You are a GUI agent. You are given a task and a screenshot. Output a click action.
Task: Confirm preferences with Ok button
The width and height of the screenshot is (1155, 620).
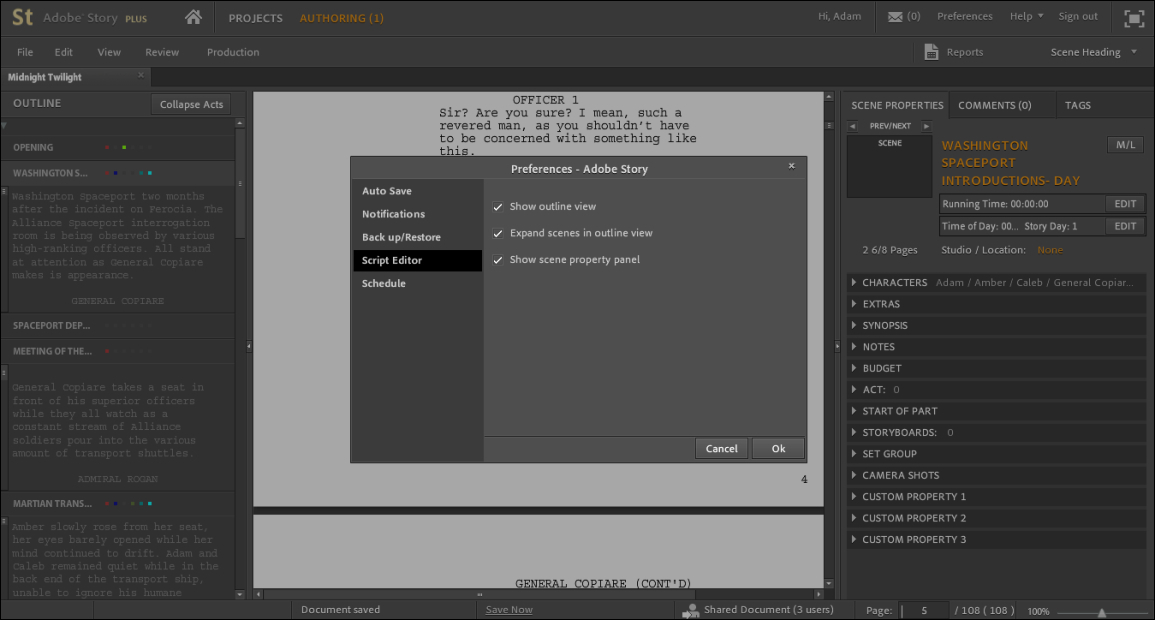778,448
